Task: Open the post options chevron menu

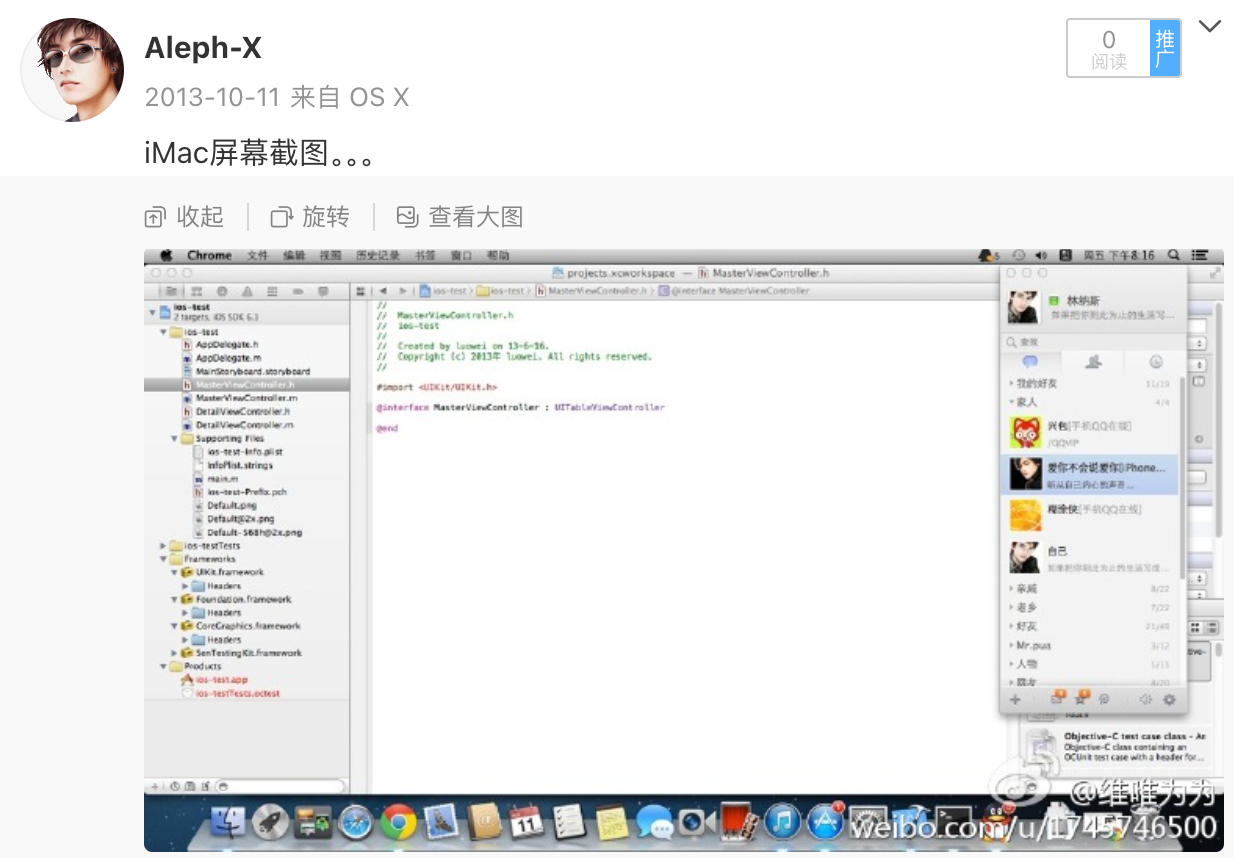Action: (x=1210, y=26)
